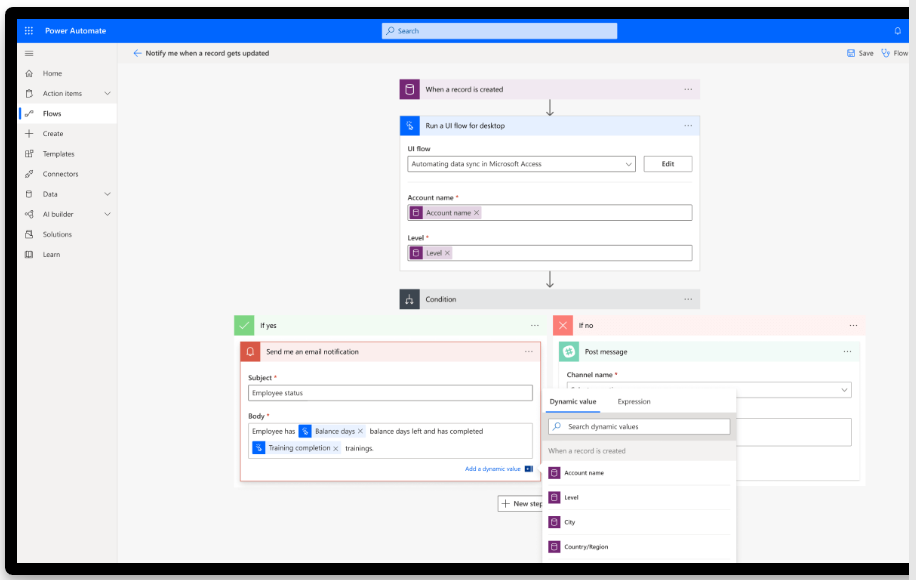Click the Create plus icon
Viewport: 916px width, 580px height.
(29, 134)
